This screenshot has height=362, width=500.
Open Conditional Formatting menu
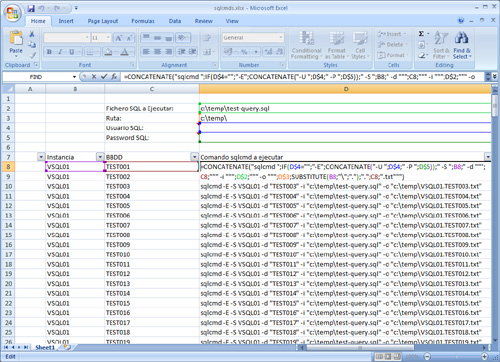pos(306,45)
